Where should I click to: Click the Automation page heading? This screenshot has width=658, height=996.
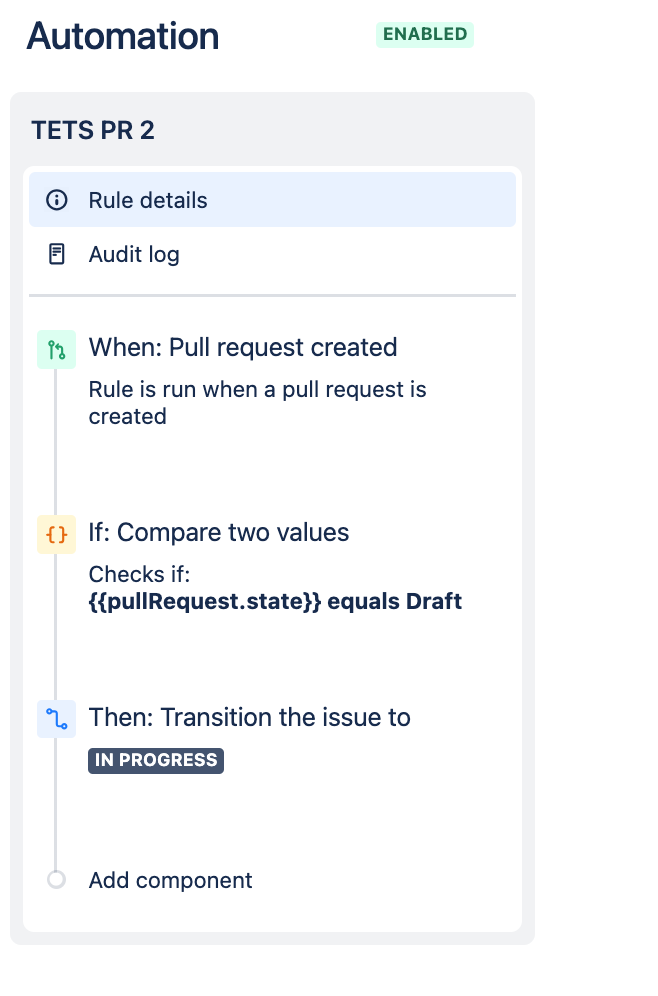[121, 36]
